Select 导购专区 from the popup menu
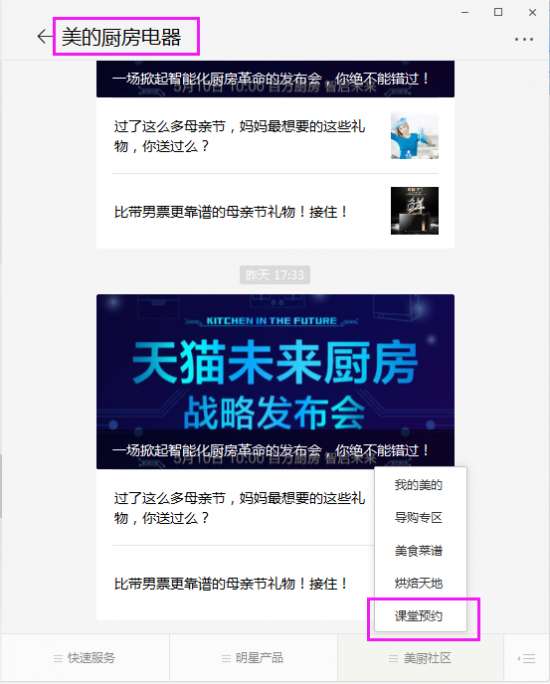 tap(419, 518)
